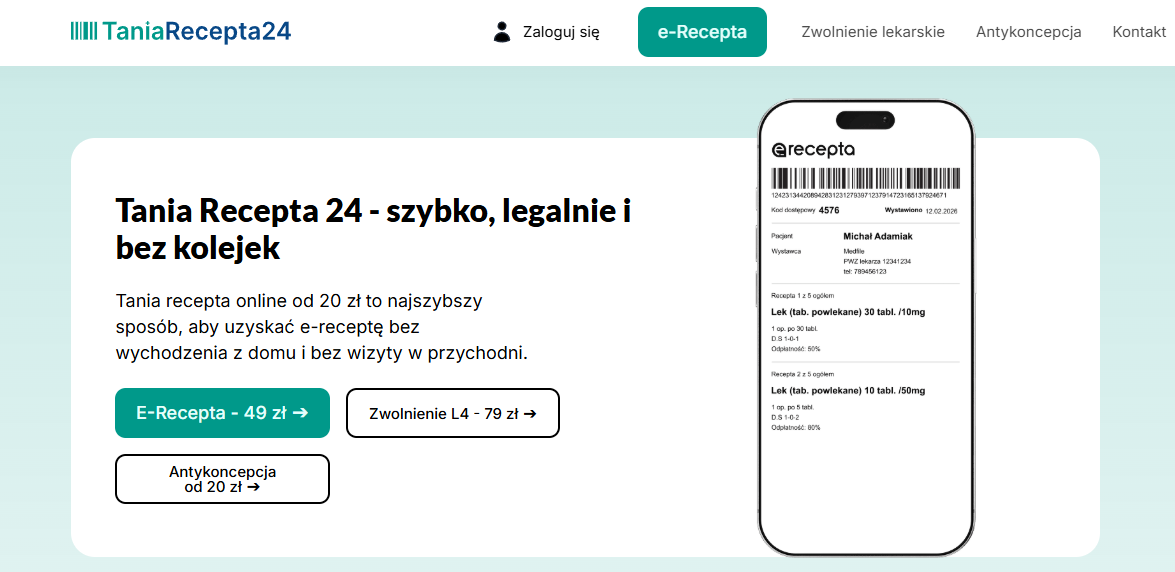
Task: Select the Zwolnienie L4 - 79 zł button
Action: [x=453, y=413]
